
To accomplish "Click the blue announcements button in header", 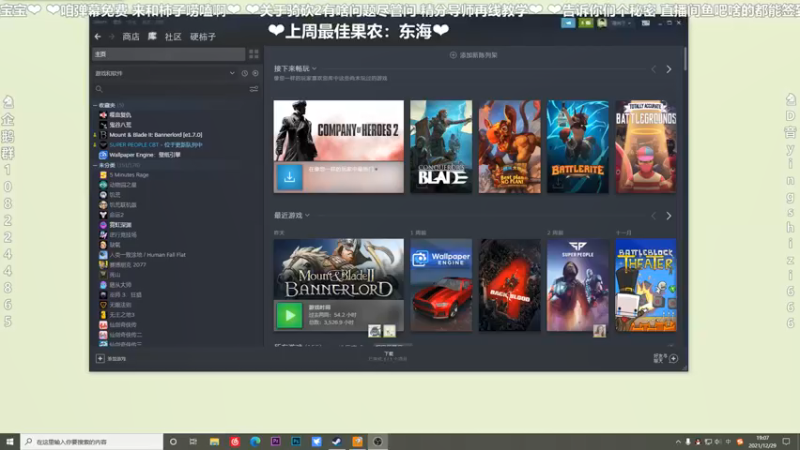I will pos(568,23).
